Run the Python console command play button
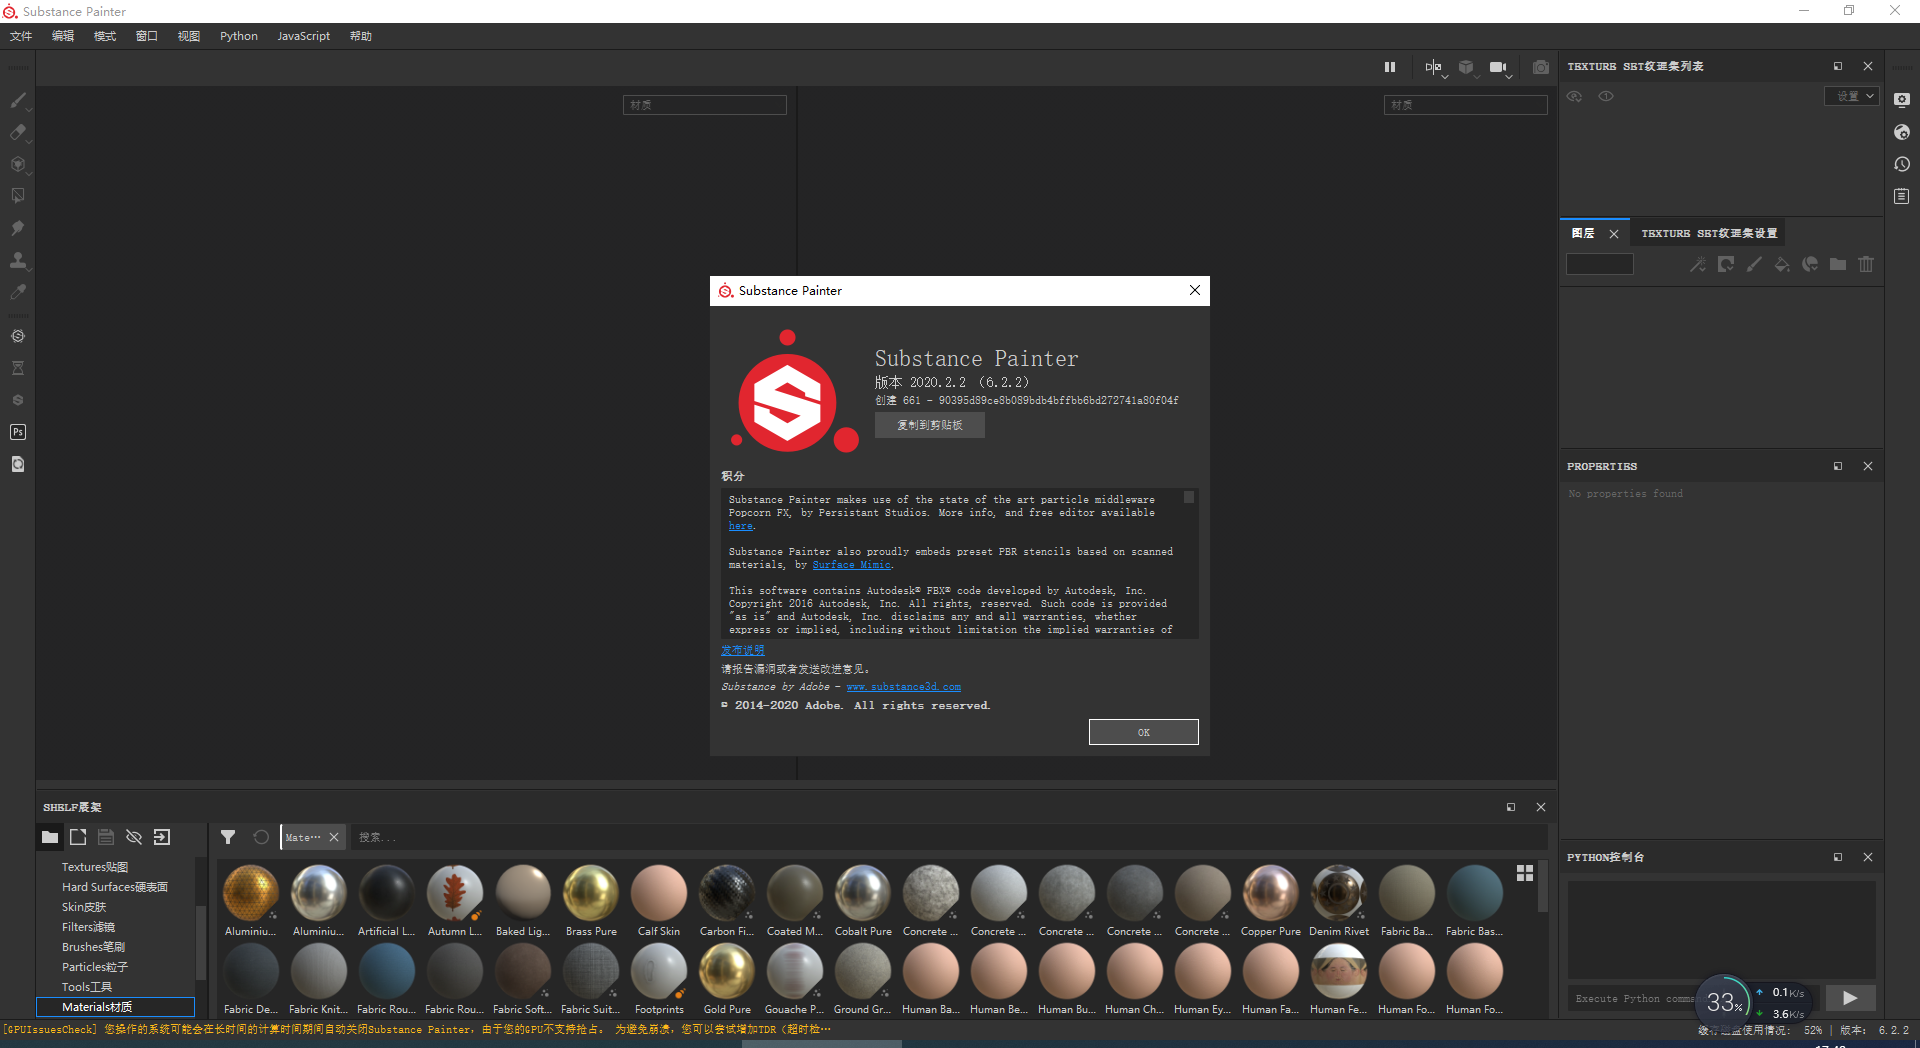This screenshot has width=1920, height=1048. pyautogui.click(x=1850, y=998)
